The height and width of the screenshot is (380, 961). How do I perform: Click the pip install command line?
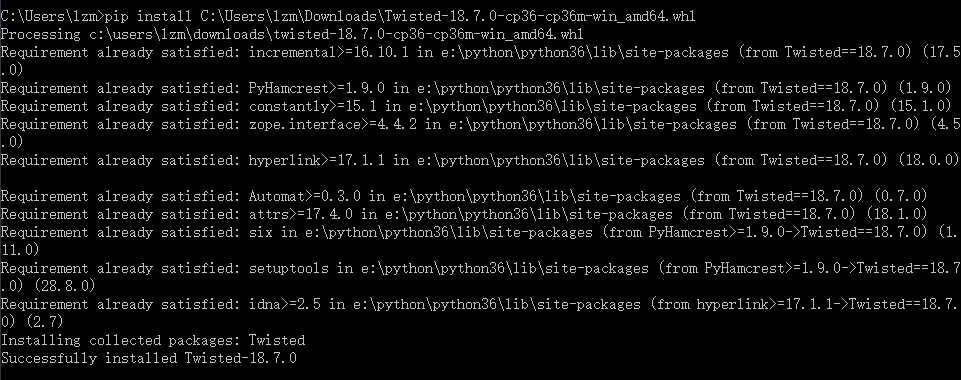point(348,16)
